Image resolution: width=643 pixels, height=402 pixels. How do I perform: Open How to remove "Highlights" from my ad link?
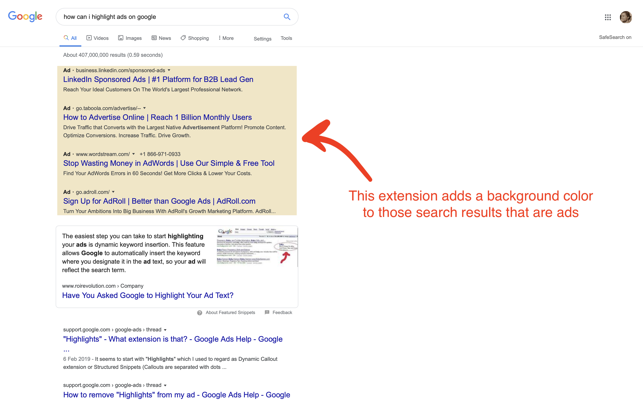point(177,395)
